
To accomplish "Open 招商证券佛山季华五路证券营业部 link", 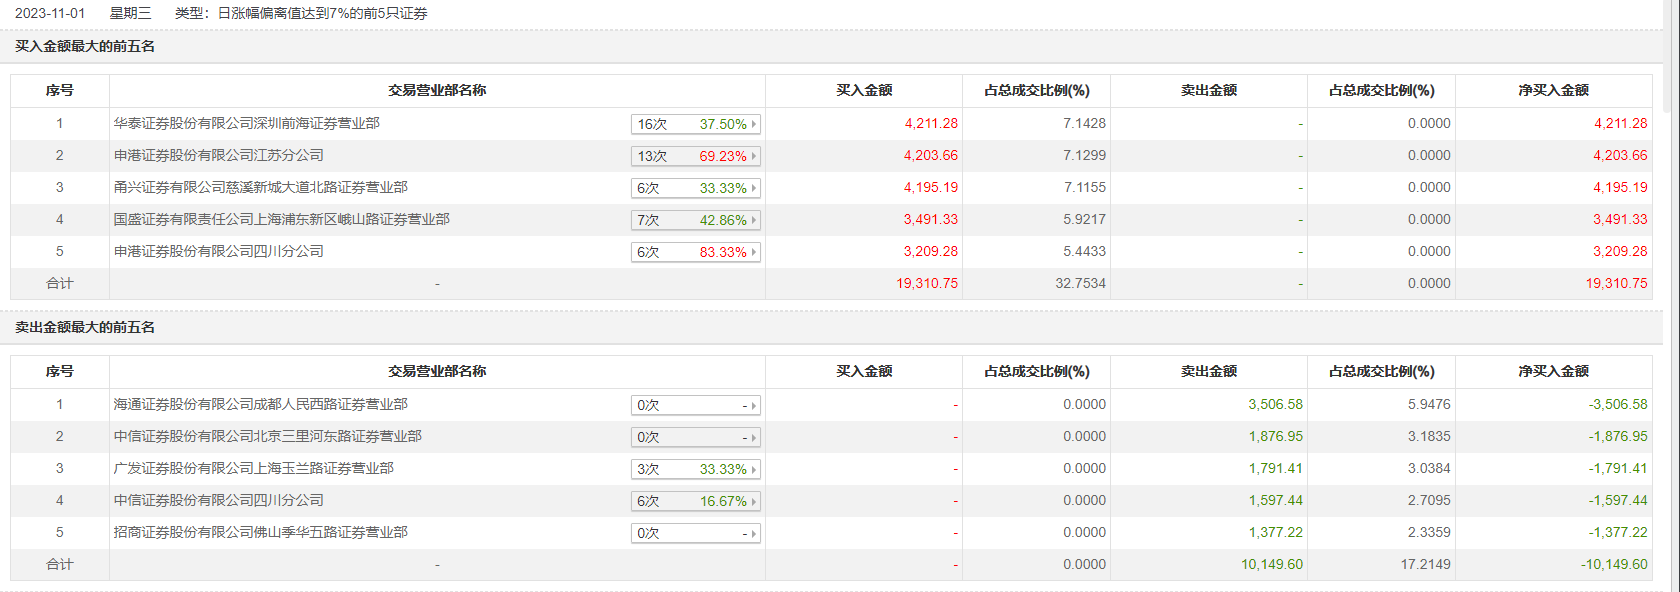I will click(x=260, y=533).
